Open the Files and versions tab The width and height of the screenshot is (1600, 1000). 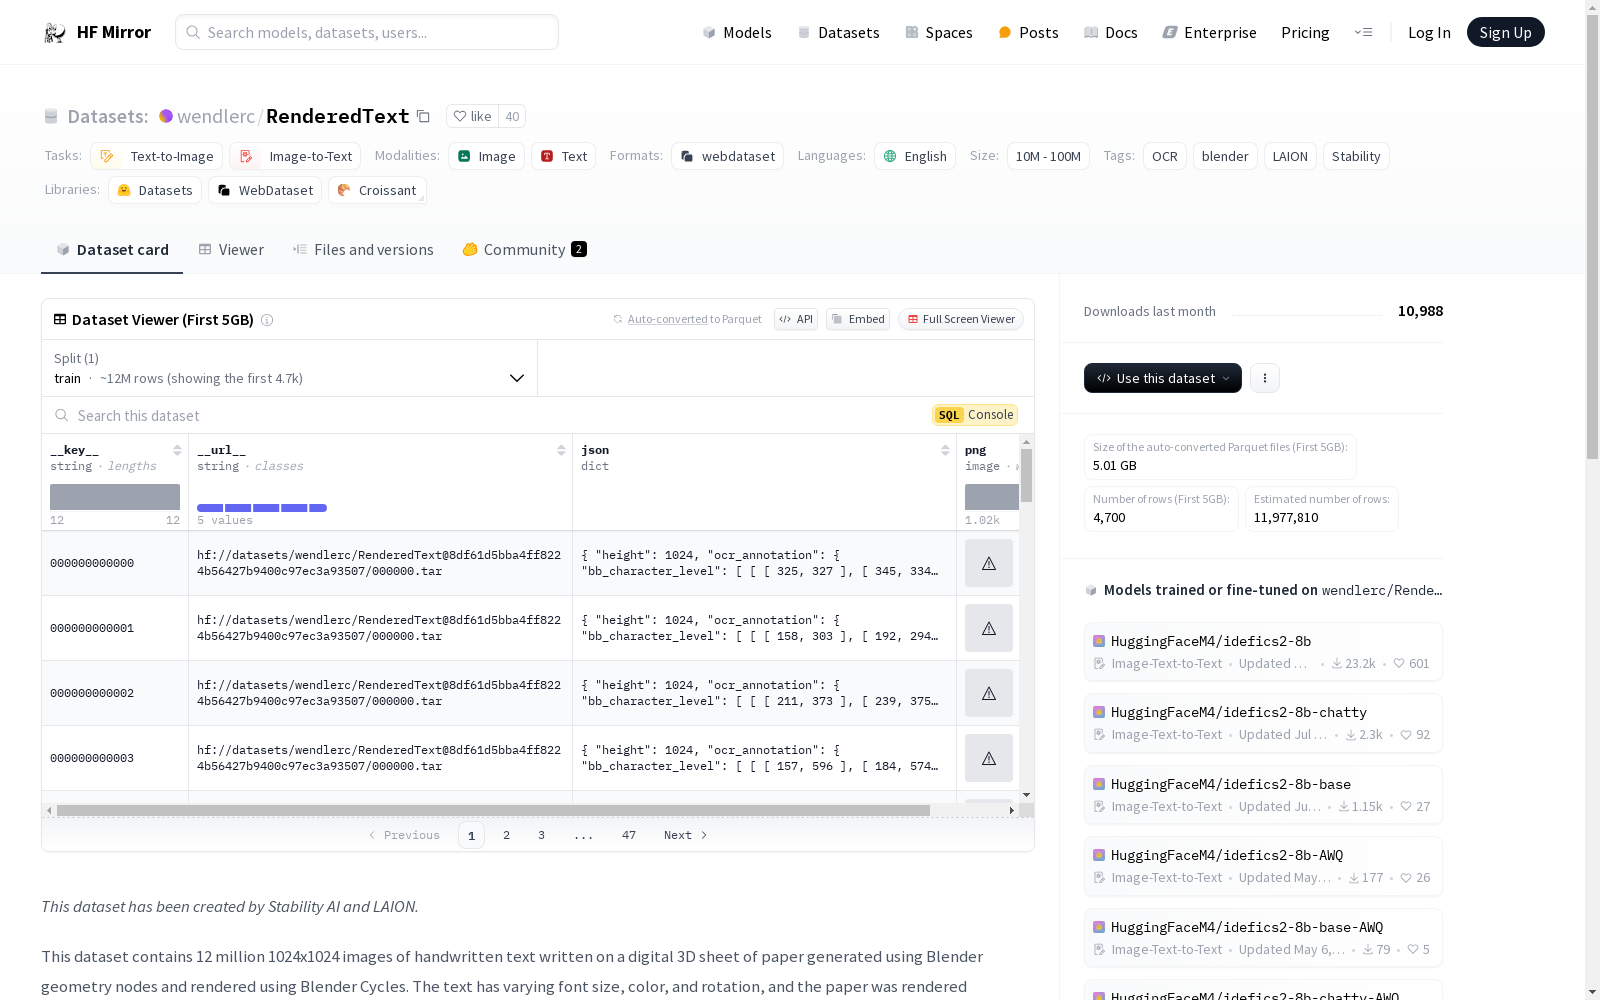pyautogui.click(x=363, y=250)
